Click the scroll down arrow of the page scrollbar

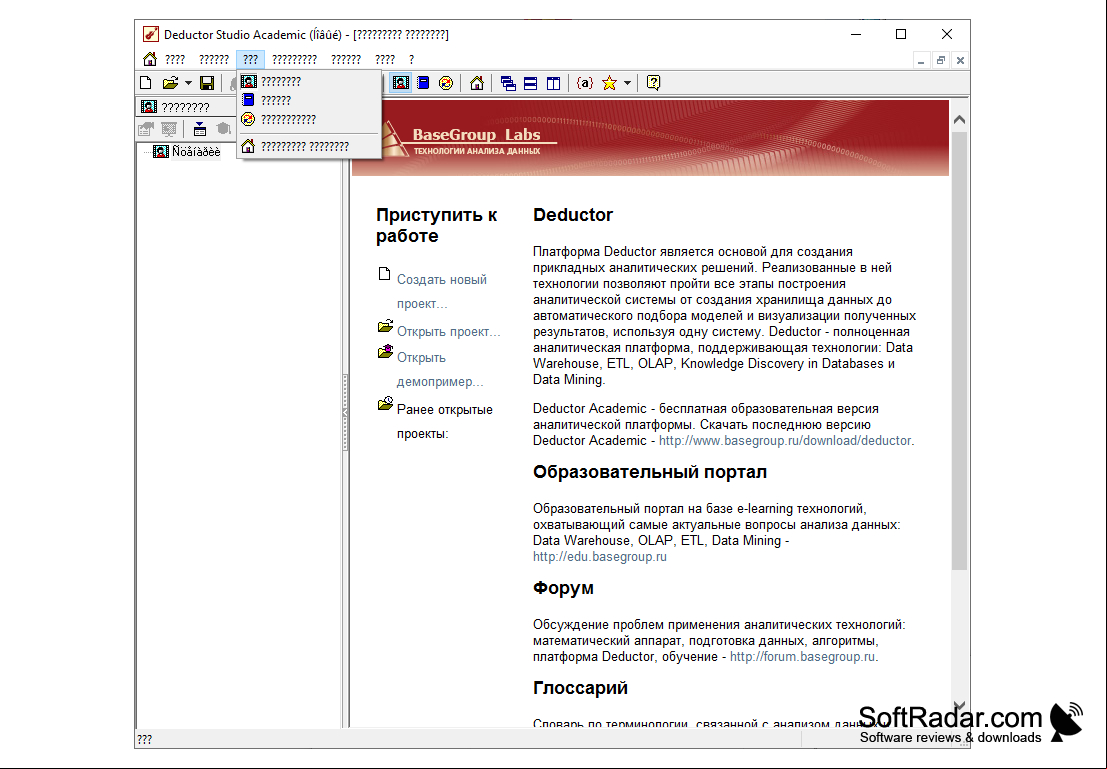click(959, 705)
